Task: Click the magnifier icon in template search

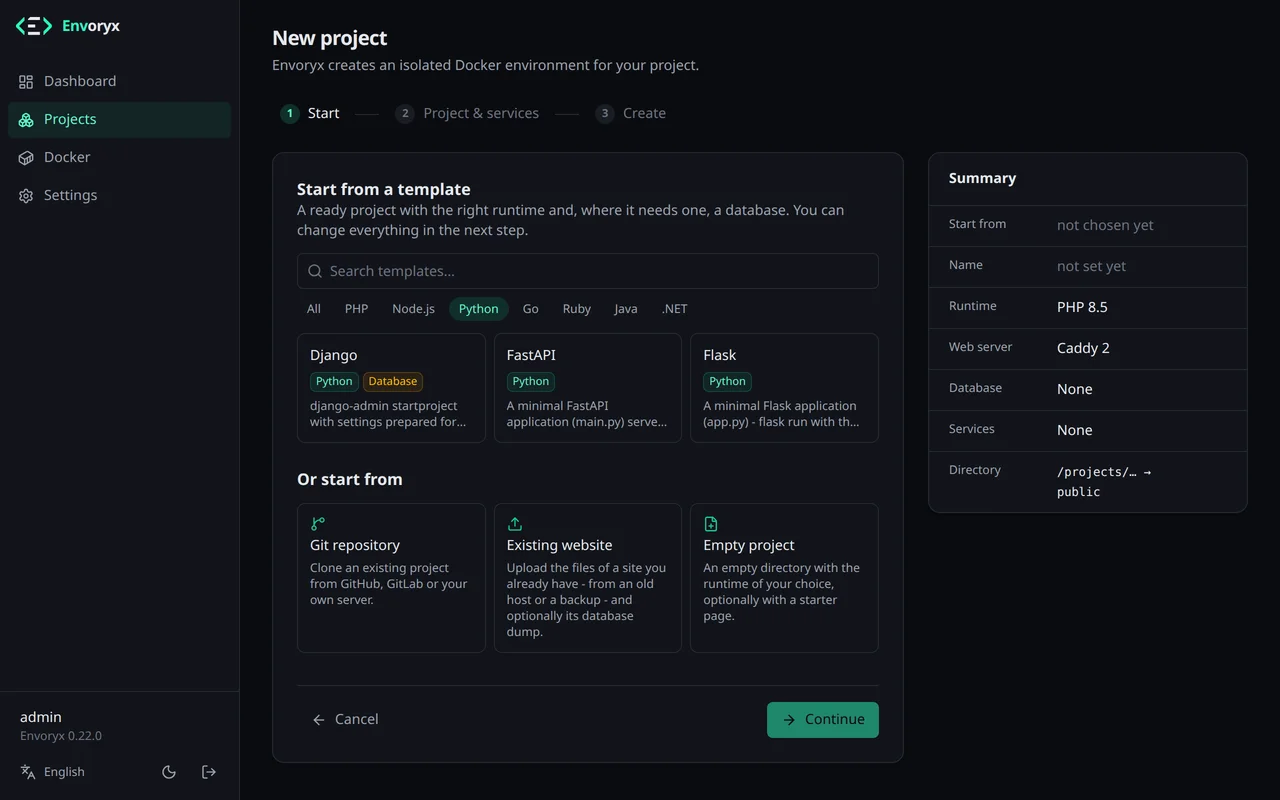Action: tap(315, 271)
